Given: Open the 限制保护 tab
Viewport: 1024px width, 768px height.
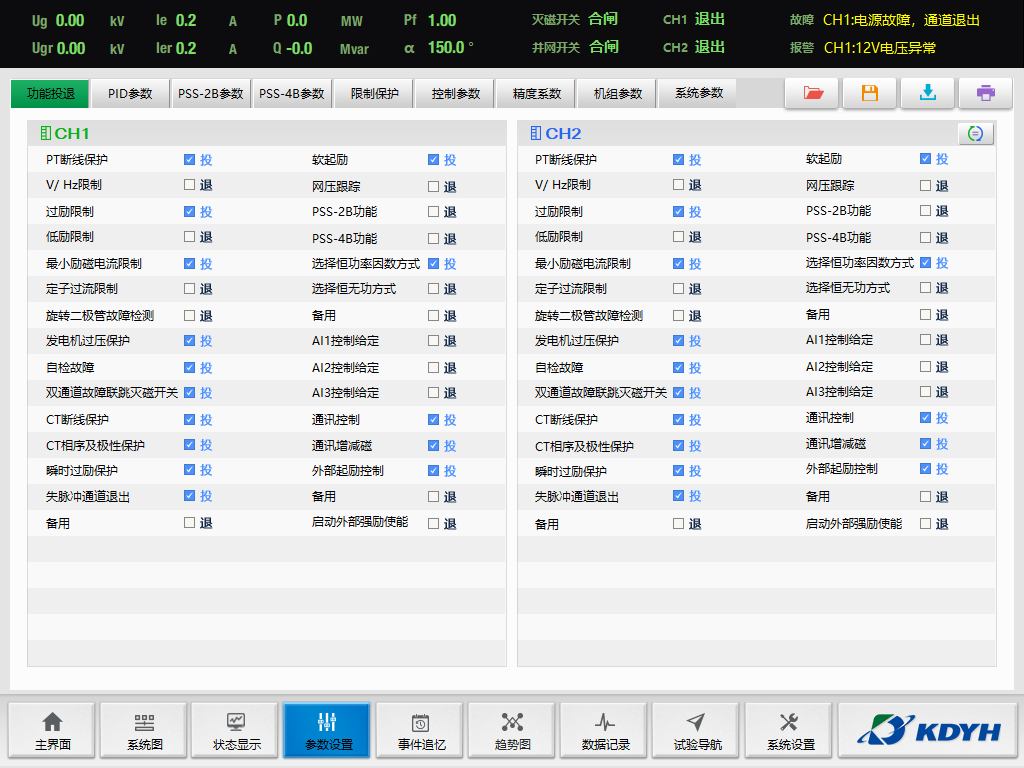Looking at the screenshot, I should [x=374, y=94].
